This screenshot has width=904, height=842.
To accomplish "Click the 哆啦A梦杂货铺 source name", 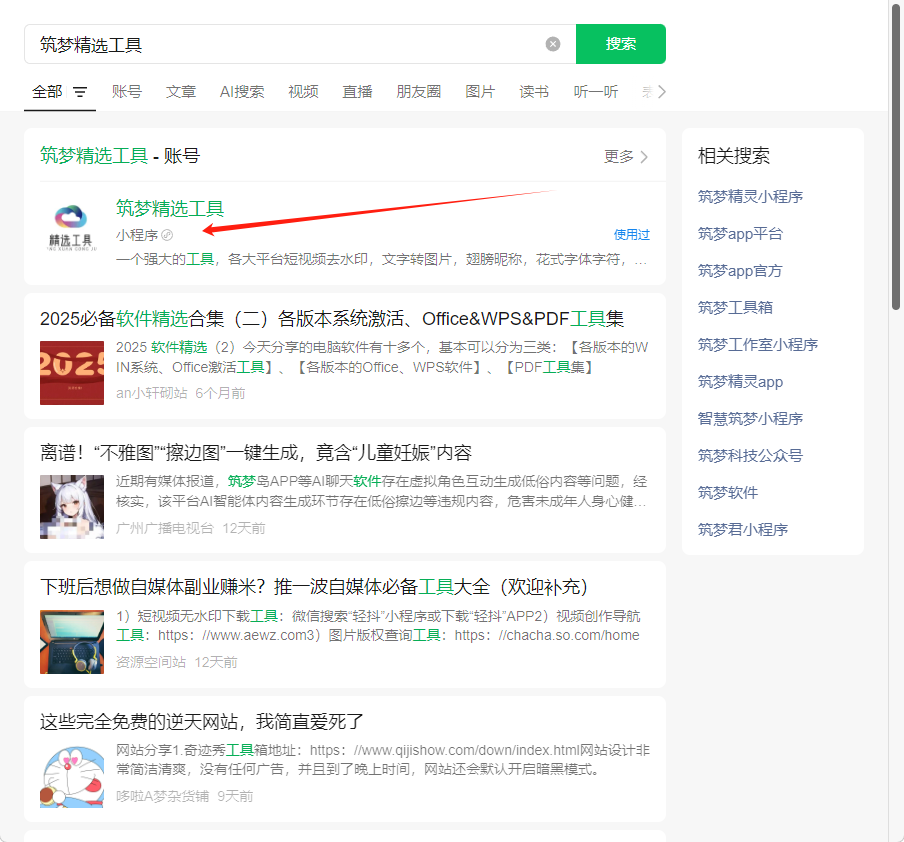I will pos(163,796).
